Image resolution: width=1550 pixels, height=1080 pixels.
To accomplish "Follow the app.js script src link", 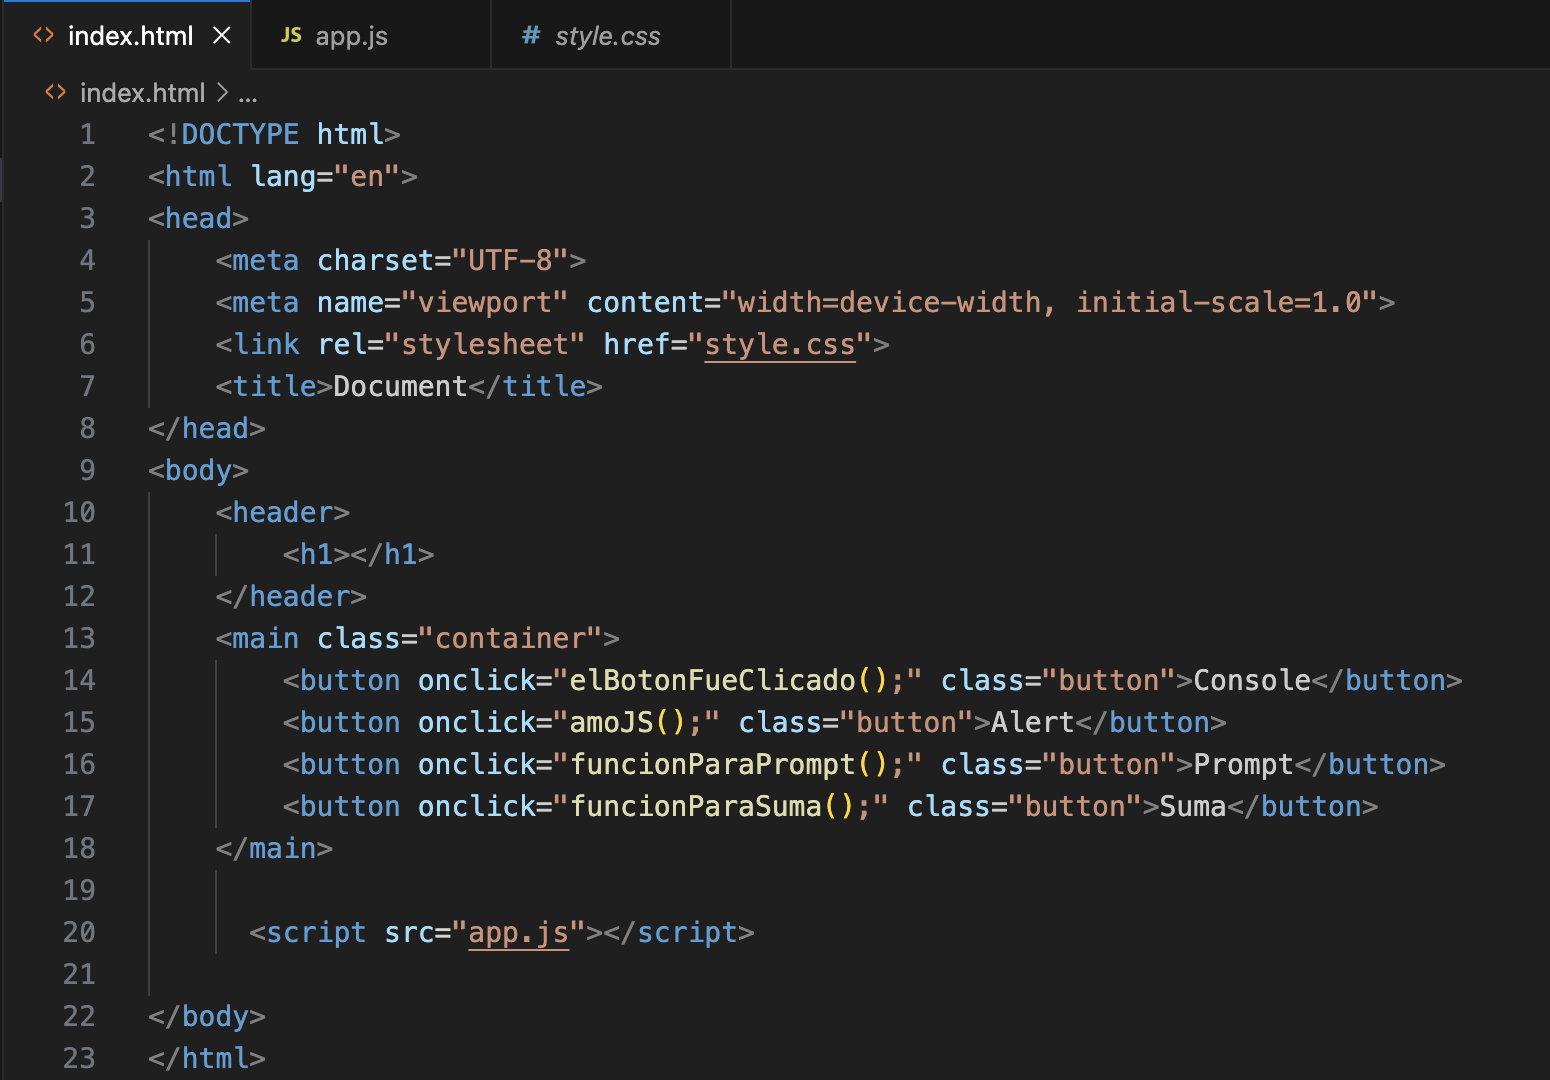I will tap(518, 933).
